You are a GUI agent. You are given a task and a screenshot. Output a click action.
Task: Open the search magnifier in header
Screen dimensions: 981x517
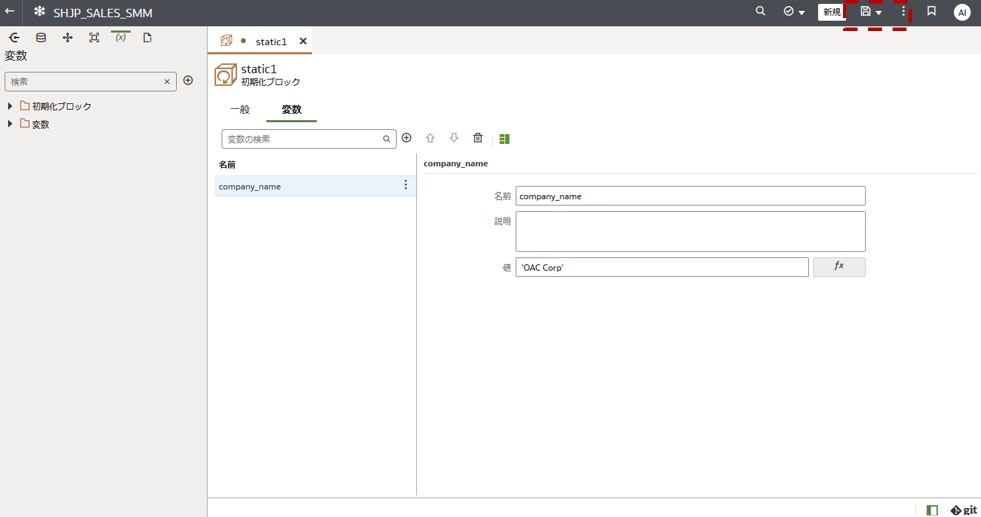coord(760,11)
